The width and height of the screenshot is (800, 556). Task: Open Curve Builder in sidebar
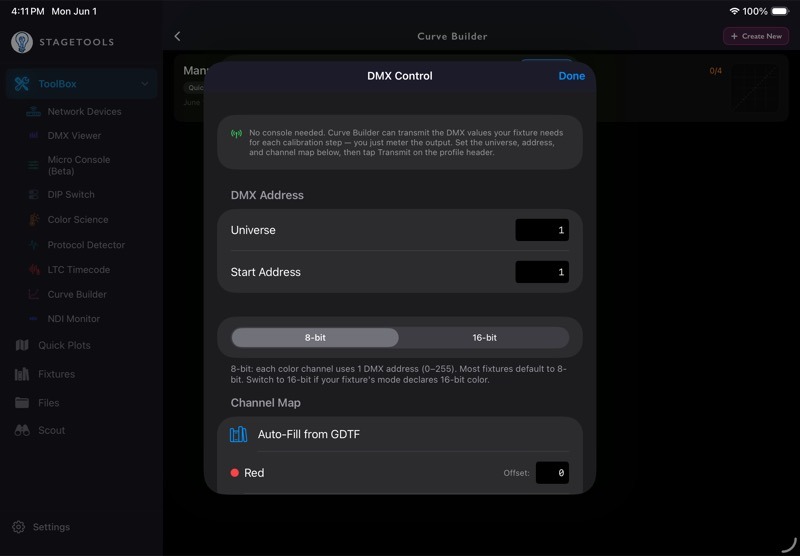point(77,295)
